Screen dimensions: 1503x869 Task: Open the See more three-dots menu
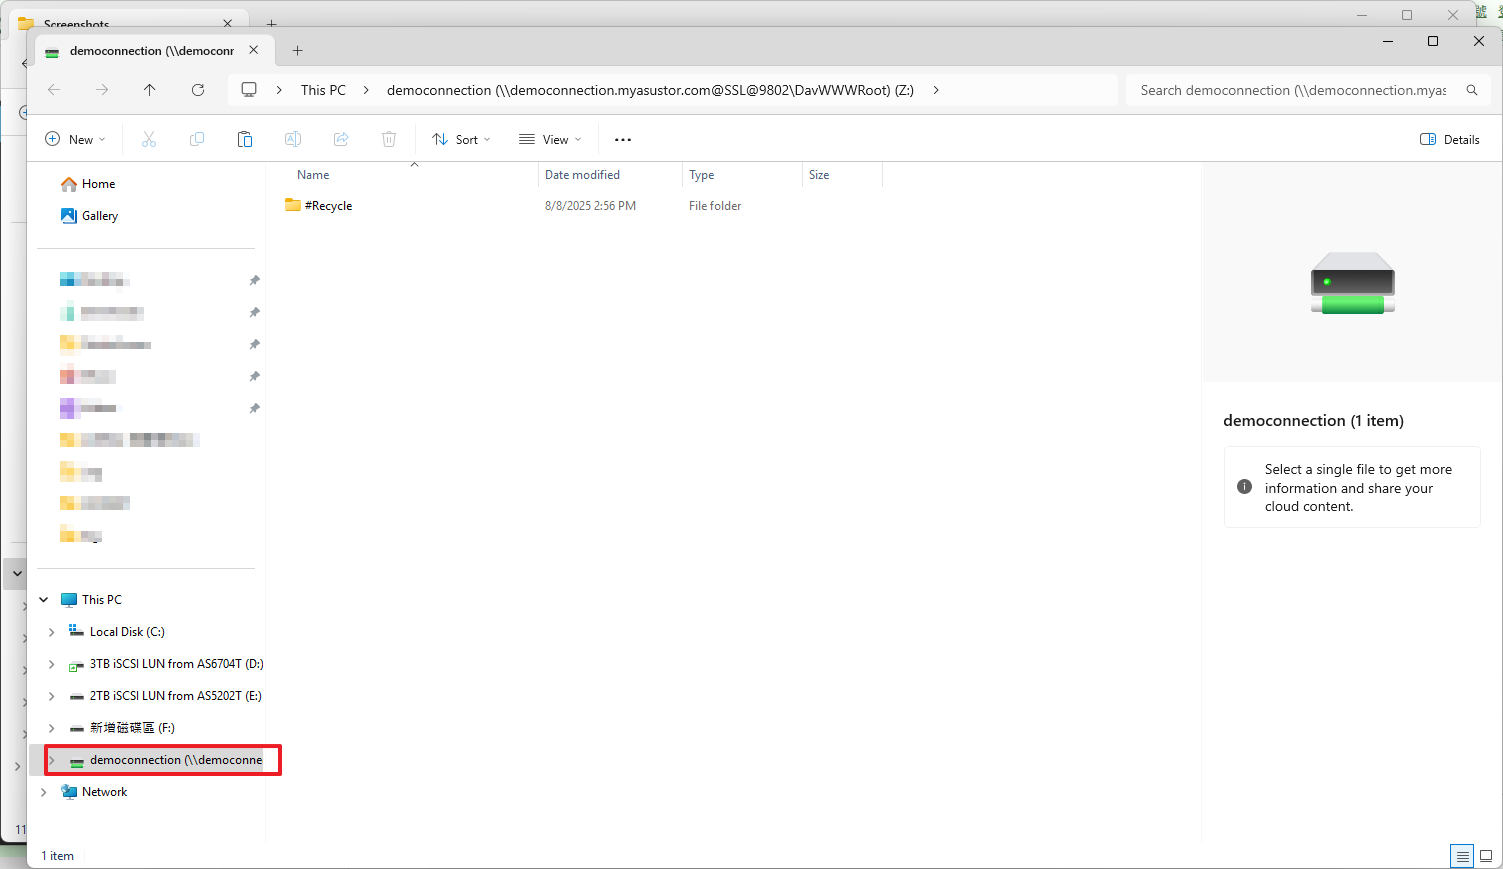point(623,140)
